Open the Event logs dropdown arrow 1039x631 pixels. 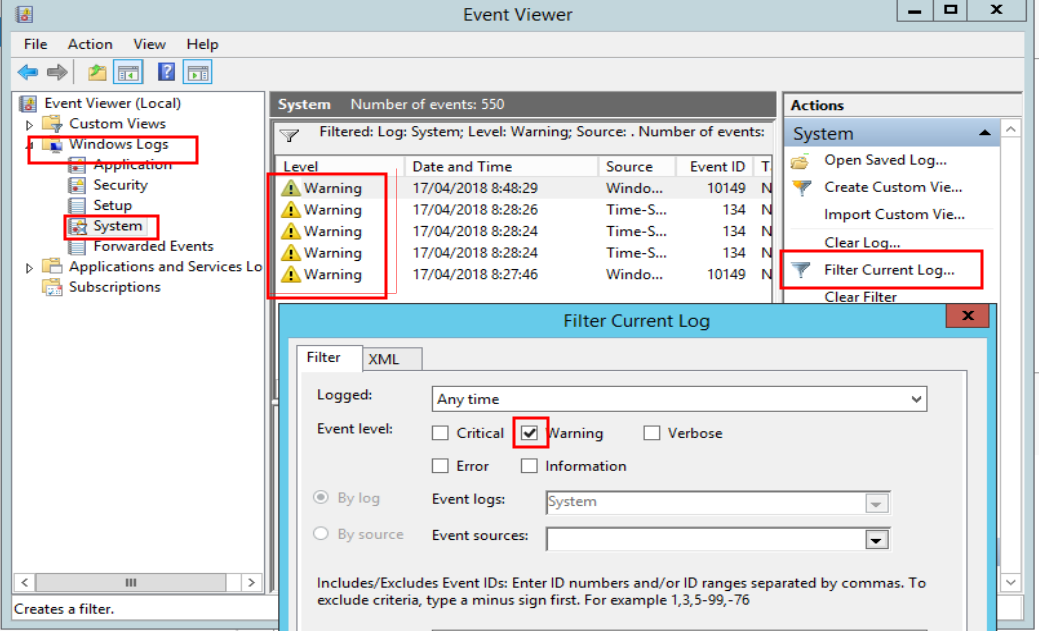pos(876,504)
